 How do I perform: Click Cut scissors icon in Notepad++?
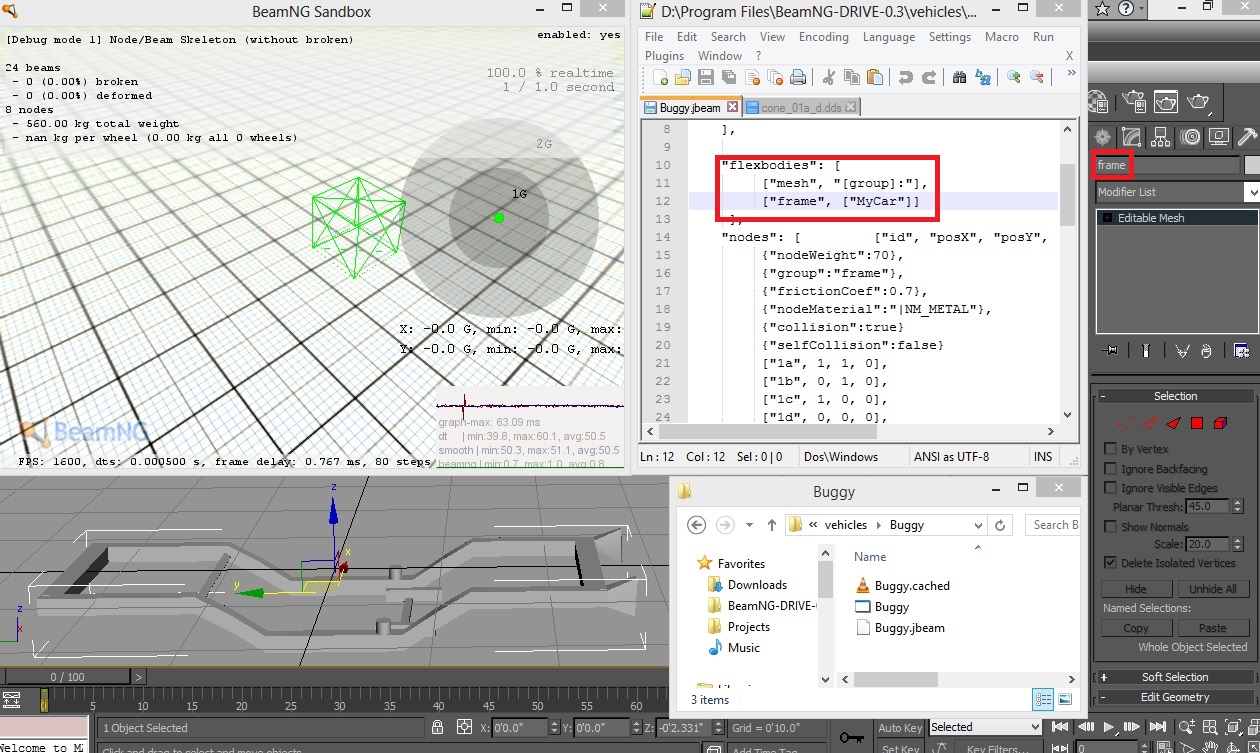pos(828,77)
